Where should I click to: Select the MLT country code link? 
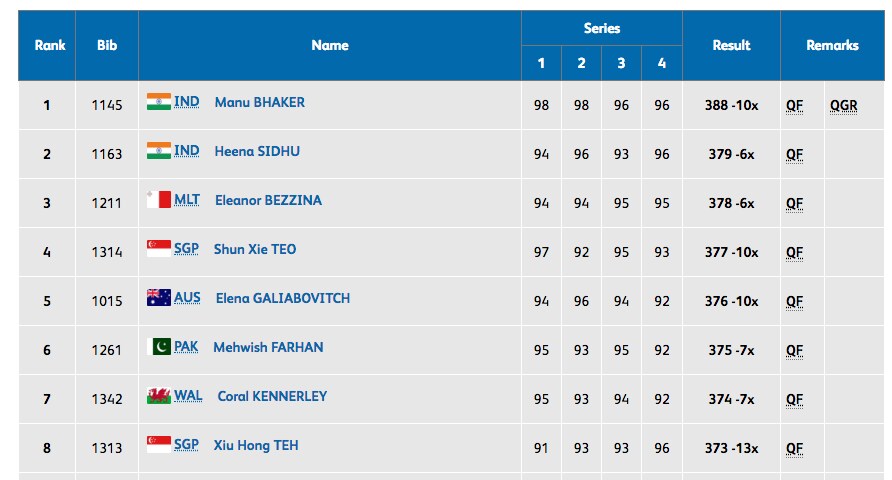pyautogui.click(x=187, y=200)
